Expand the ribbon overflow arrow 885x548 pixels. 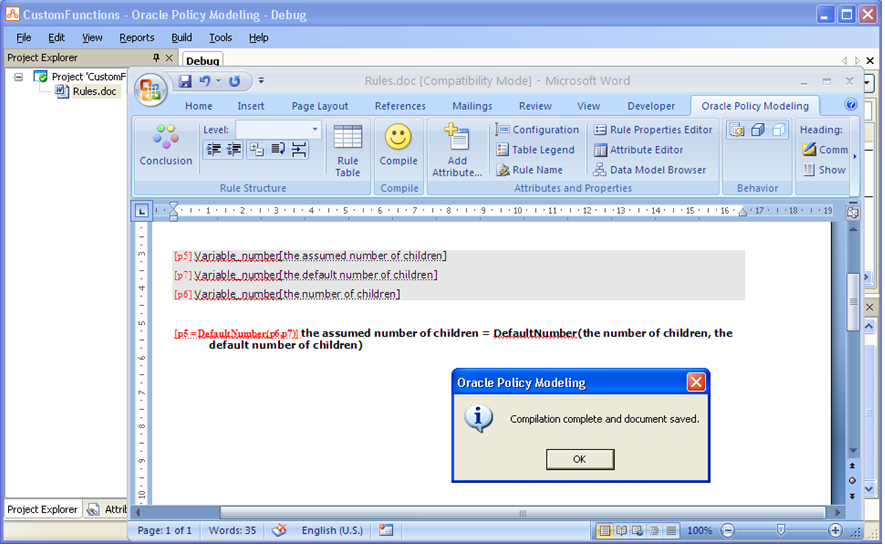pyautogui.click(x=855, y=156)
